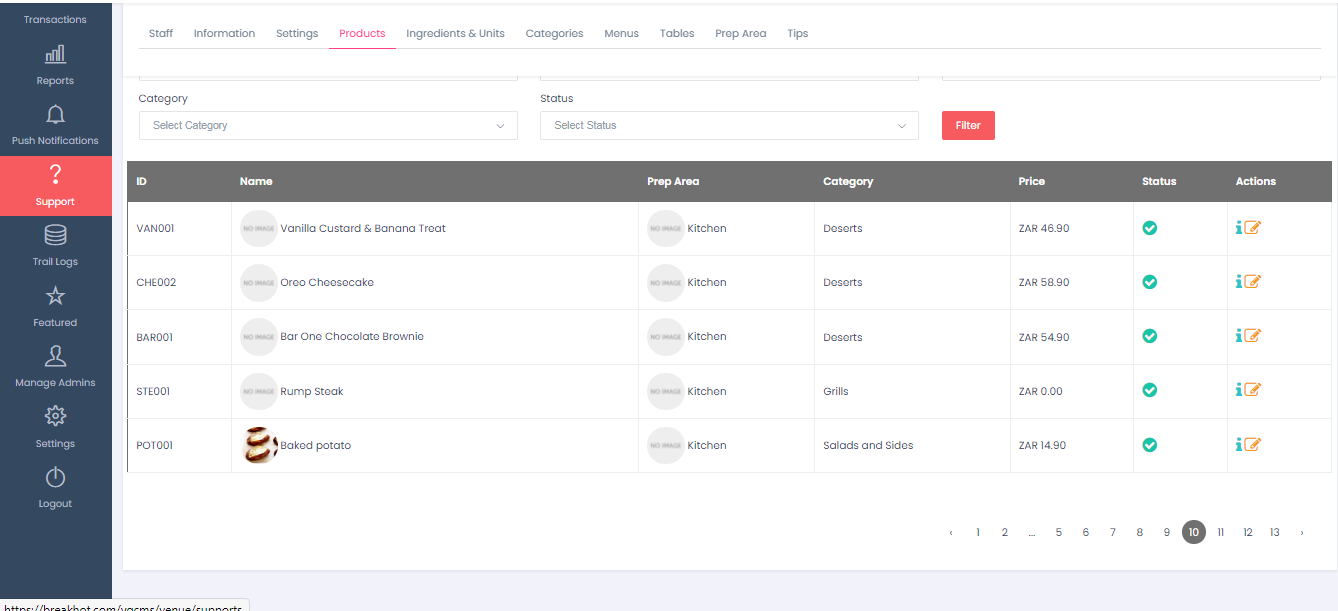The width and height of the screenshot is (1338, 611).
Task: Click edit icon for Baked potato row
Action: point(1252,445)
